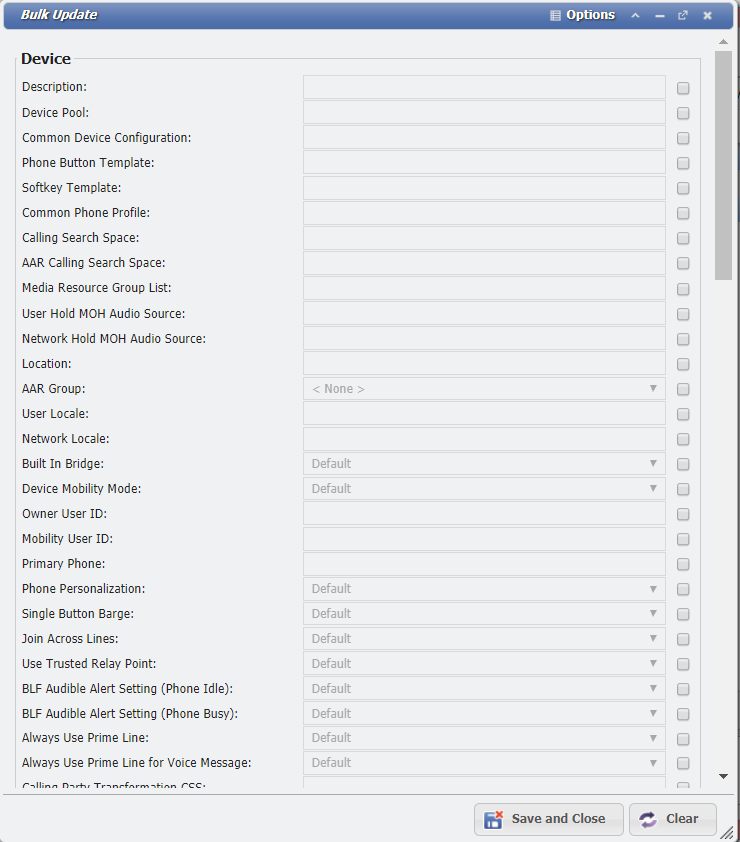Viewport: 740px width, 842px height.
Task: Open the Single Button Barge dropdown
Action: pos(484,613)
